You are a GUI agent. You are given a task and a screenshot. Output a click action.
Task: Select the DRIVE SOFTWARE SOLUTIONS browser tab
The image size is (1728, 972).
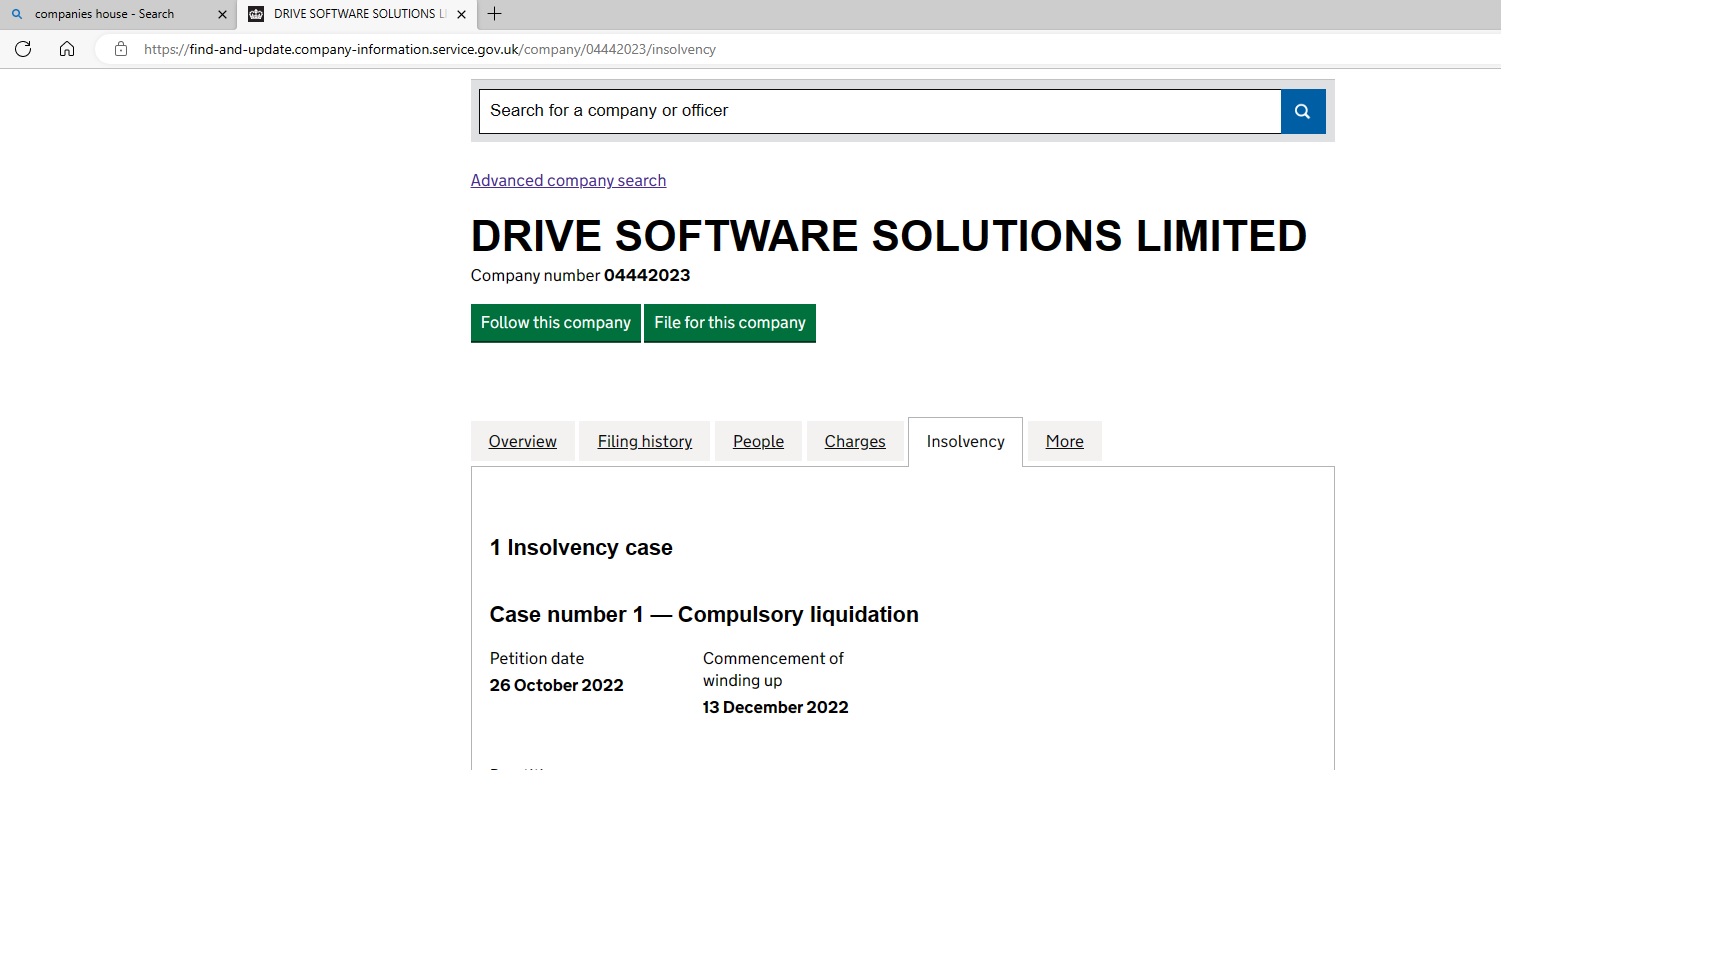tap(357, 14)
